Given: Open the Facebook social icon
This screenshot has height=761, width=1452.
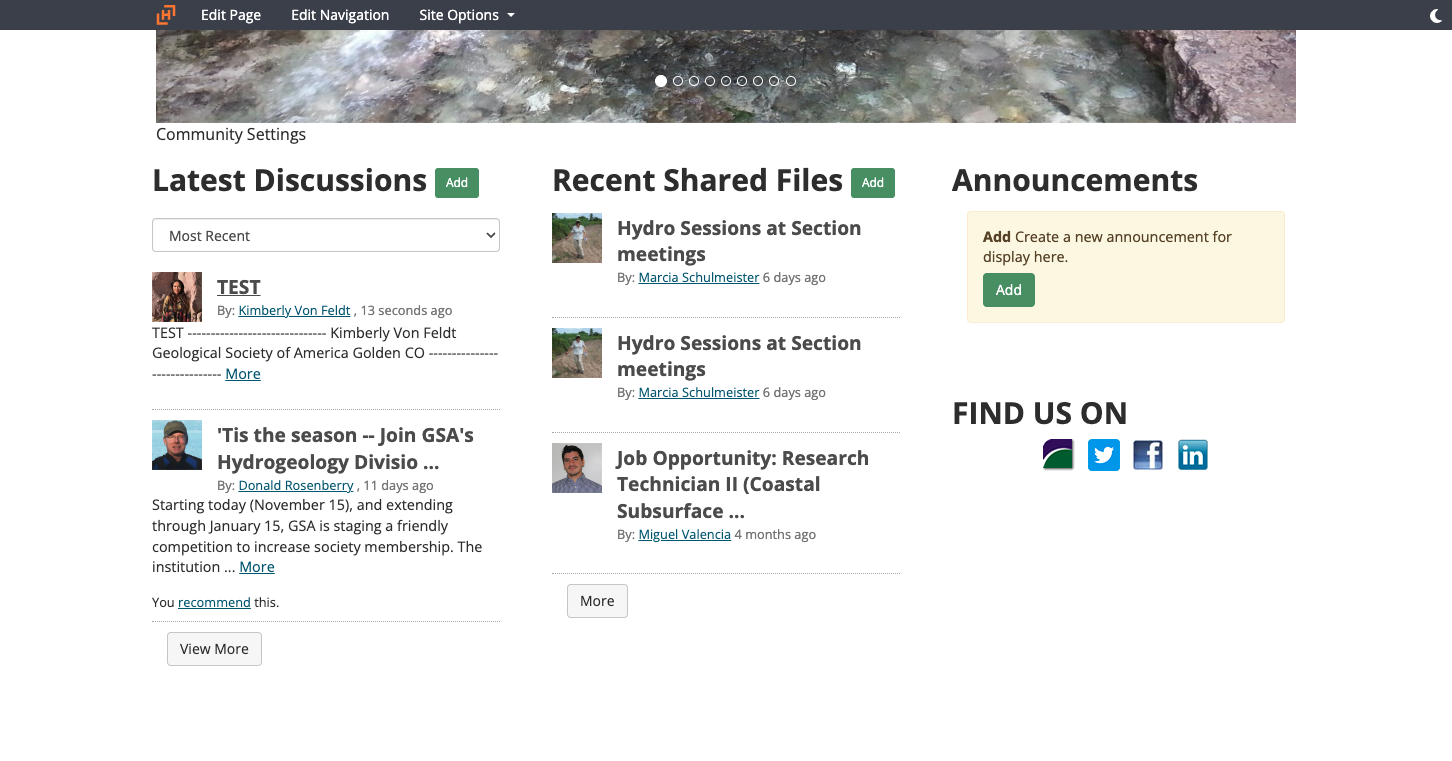Looking at the screenshot, I should [1148, 455].
